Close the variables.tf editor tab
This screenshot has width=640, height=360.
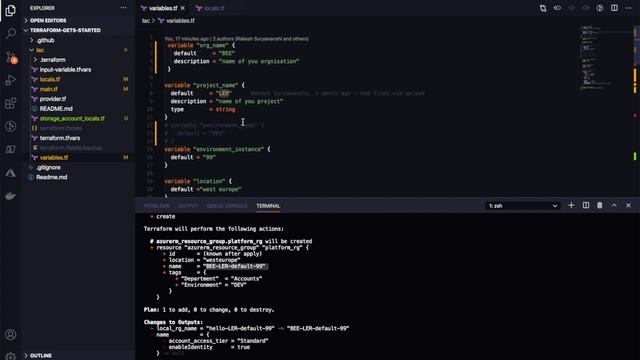point(182,8)
